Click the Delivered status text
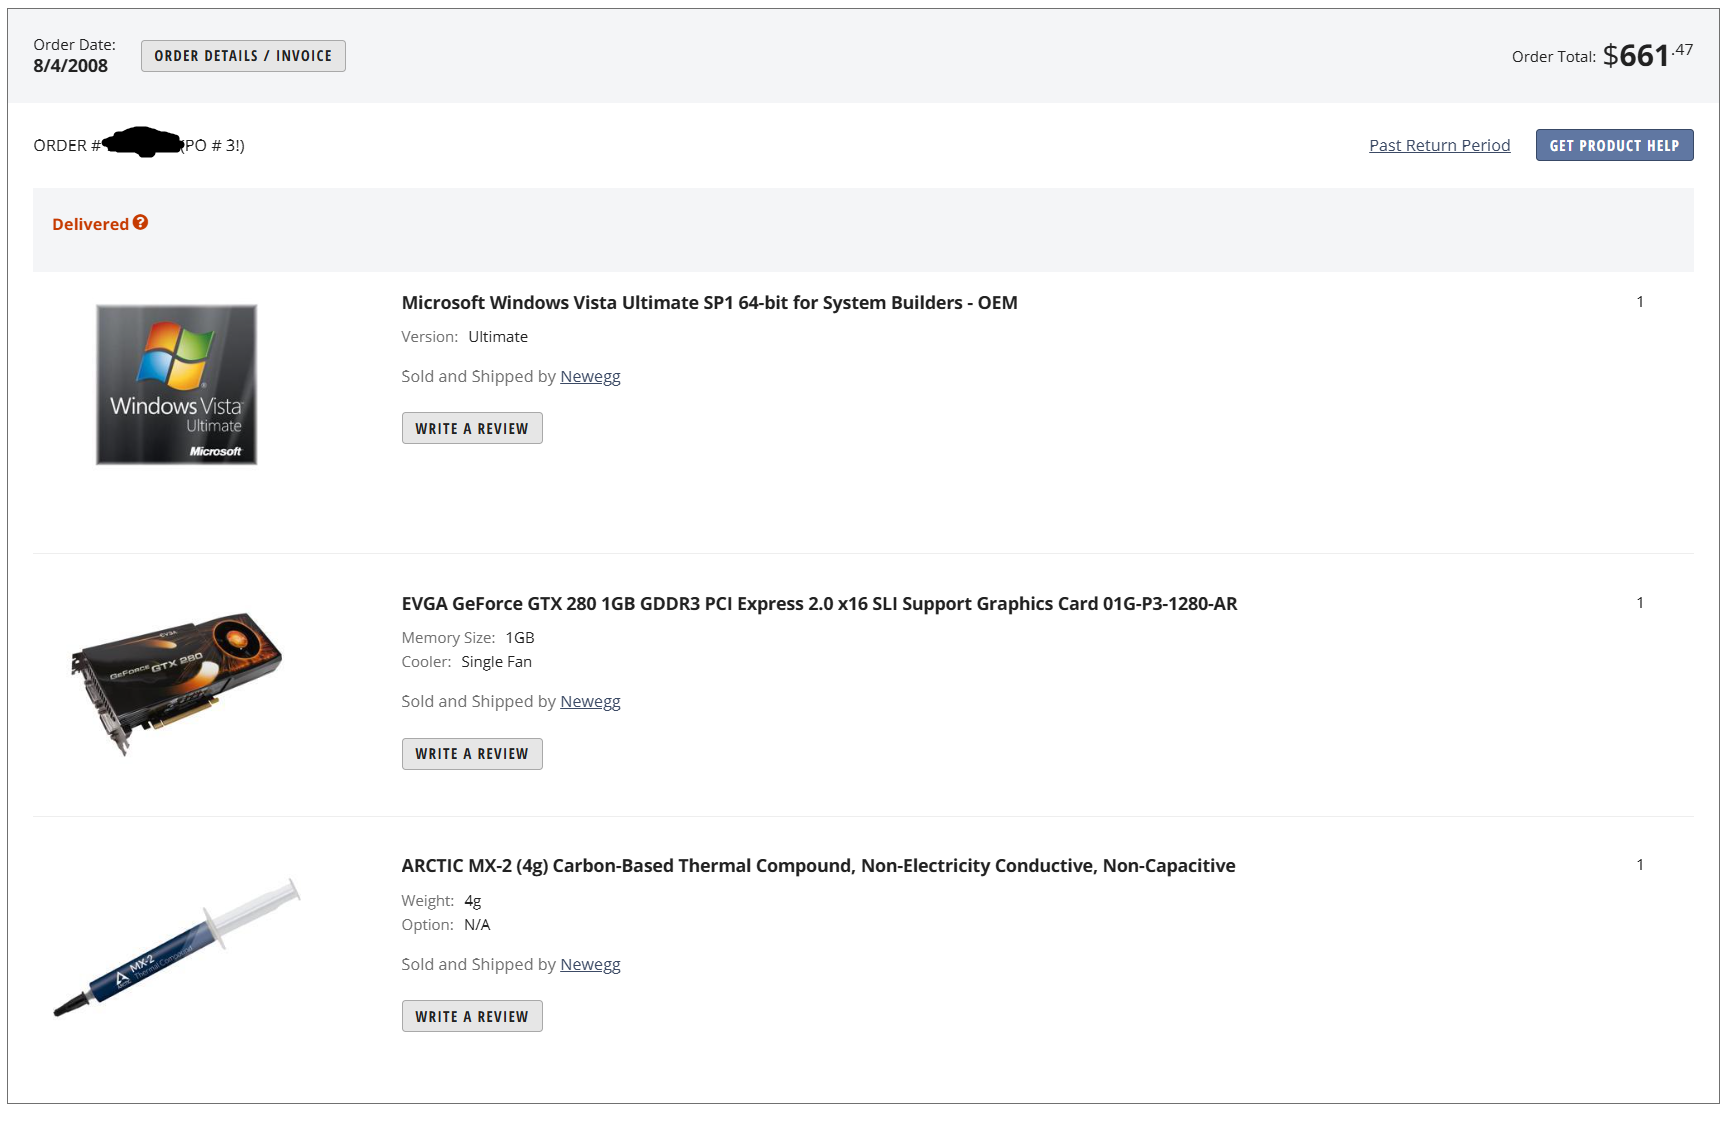Image resolution: width=1733 pixels, height=1128 pixels. (x=90, y=224)
